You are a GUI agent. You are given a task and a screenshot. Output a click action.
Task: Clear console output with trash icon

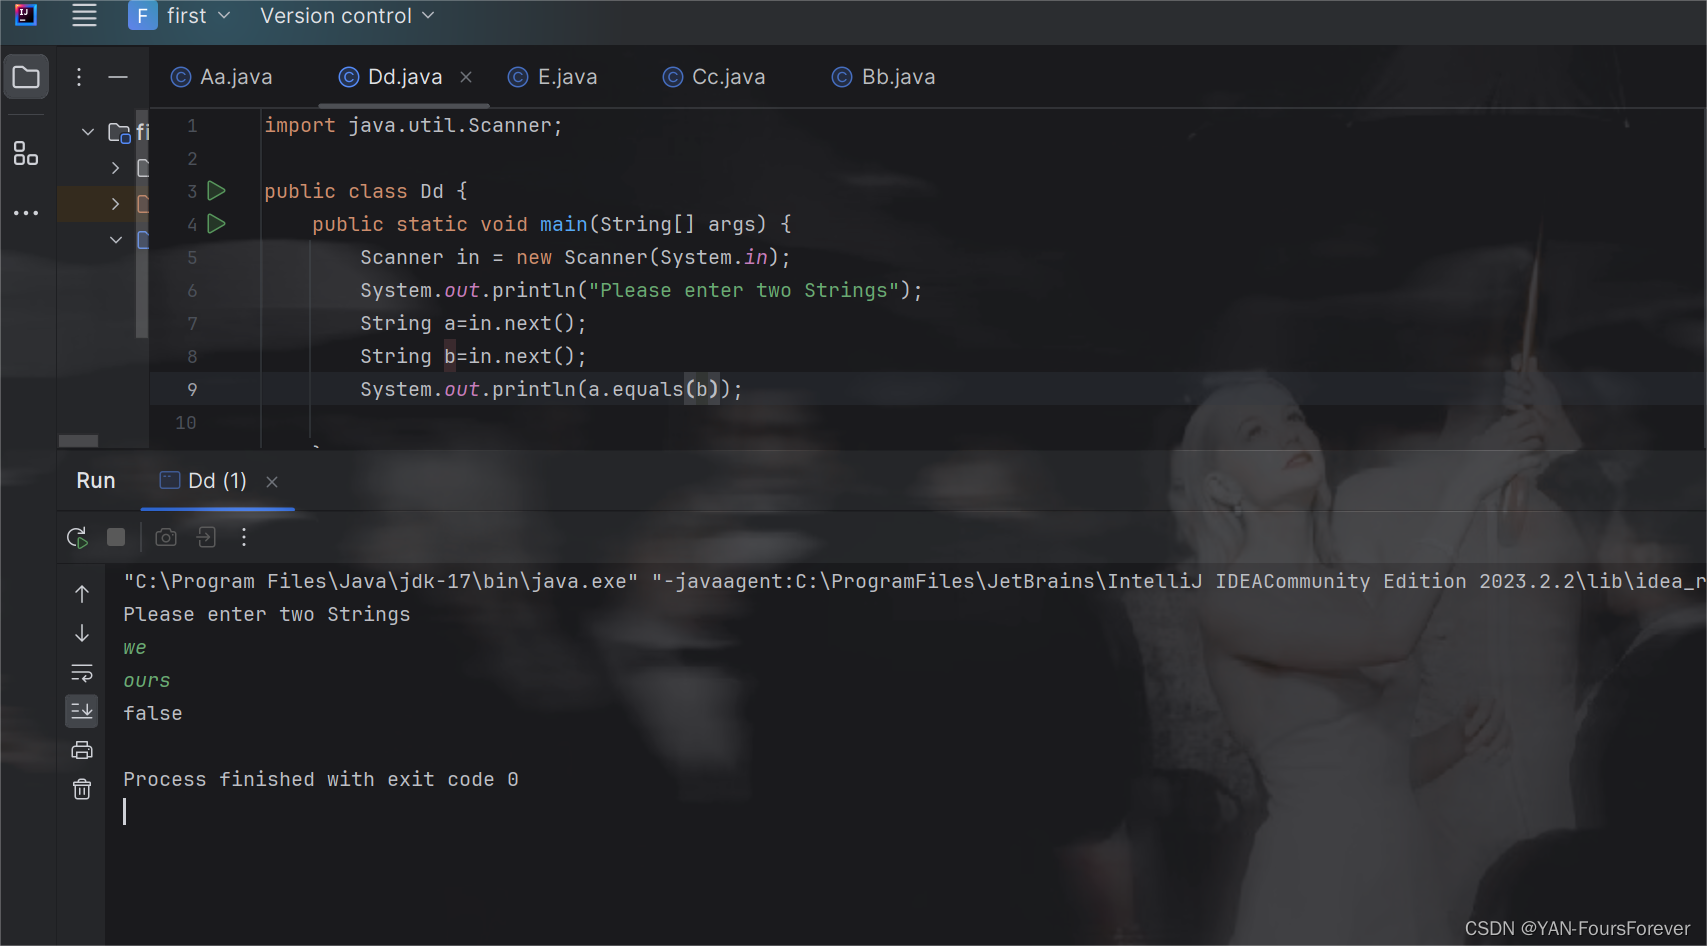(82, 789)
